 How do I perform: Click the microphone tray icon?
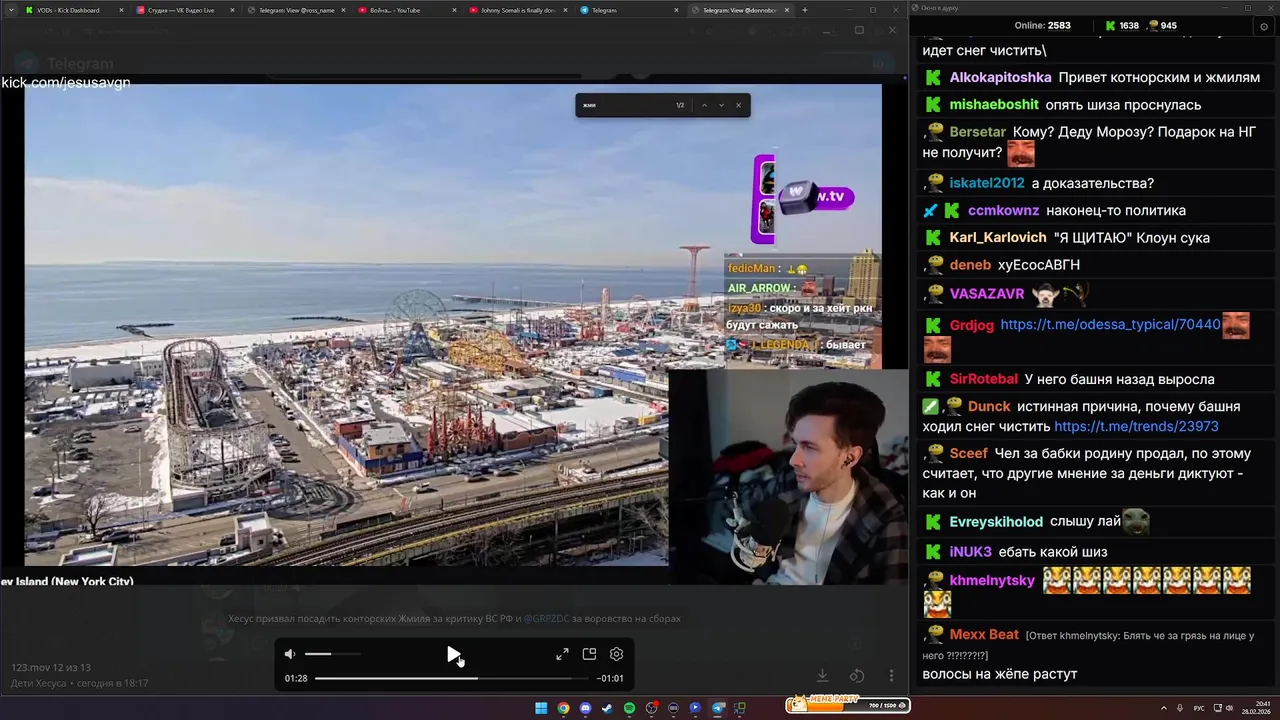click(x=1180, y=708)
